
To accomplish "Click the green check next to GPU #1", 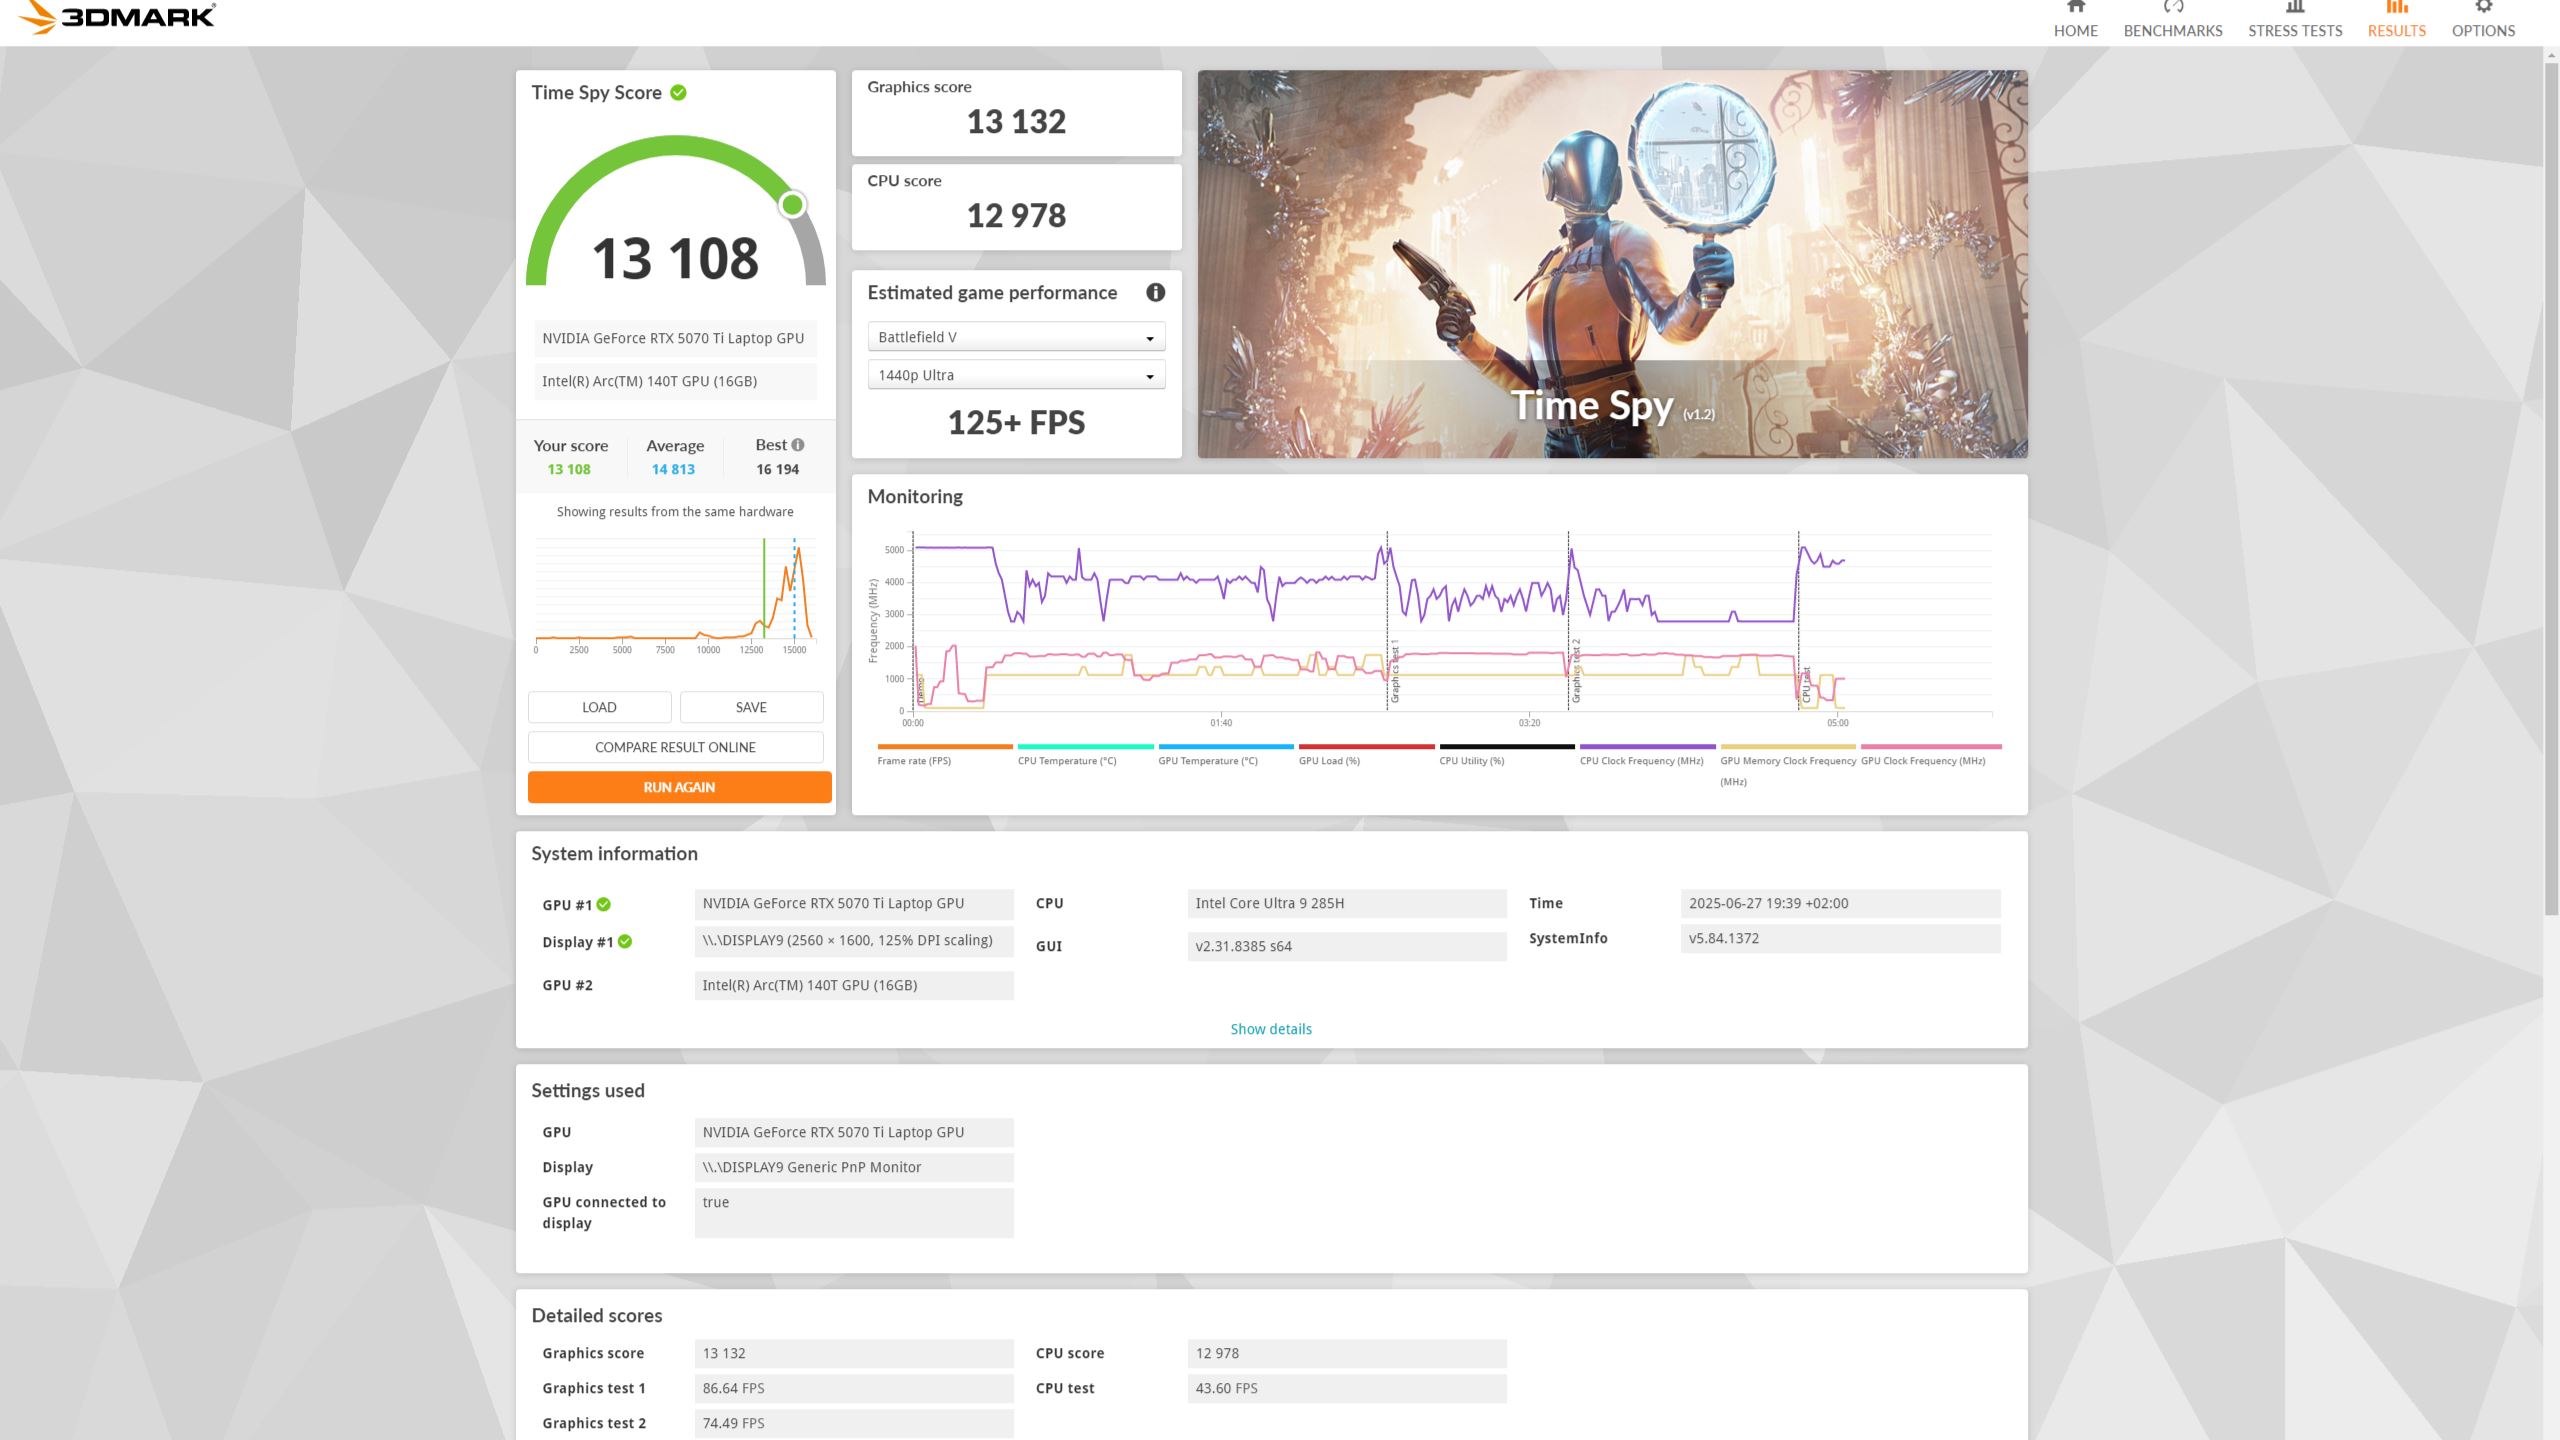I will tap(603, 904).
